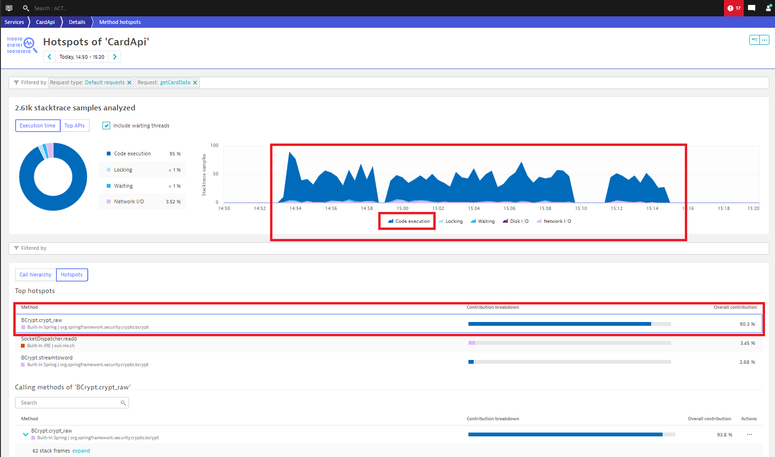Go to previous timeframe with left arrow
Viewport: 775px width, 457px height.
tap(50, 57)
